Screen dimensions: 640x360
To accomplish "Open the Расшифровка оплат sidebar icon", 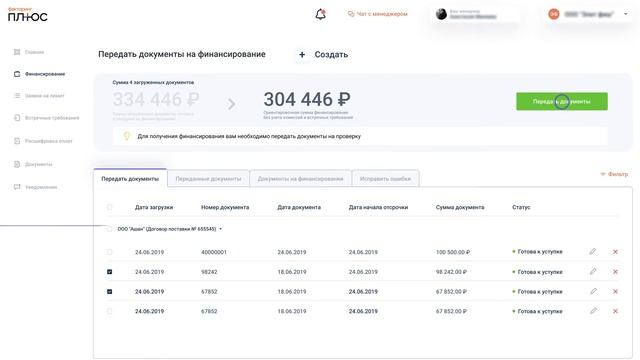I will coord(17,141).
